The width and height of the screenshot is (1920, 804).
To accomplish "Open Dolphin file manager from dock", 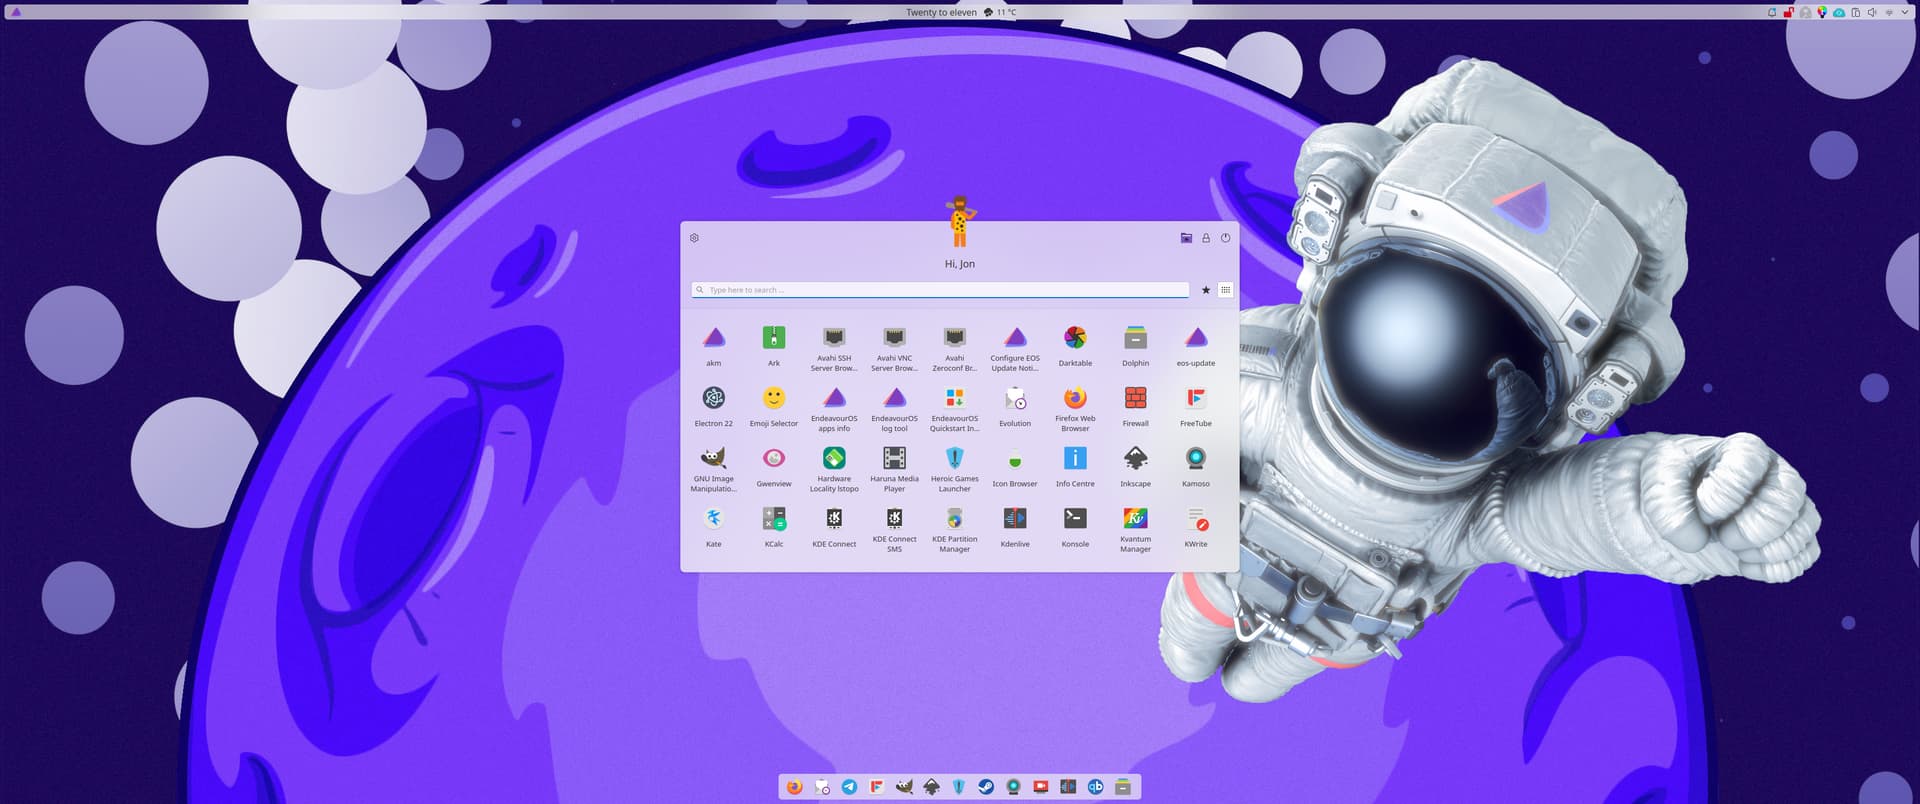I will coord(1123,787).
